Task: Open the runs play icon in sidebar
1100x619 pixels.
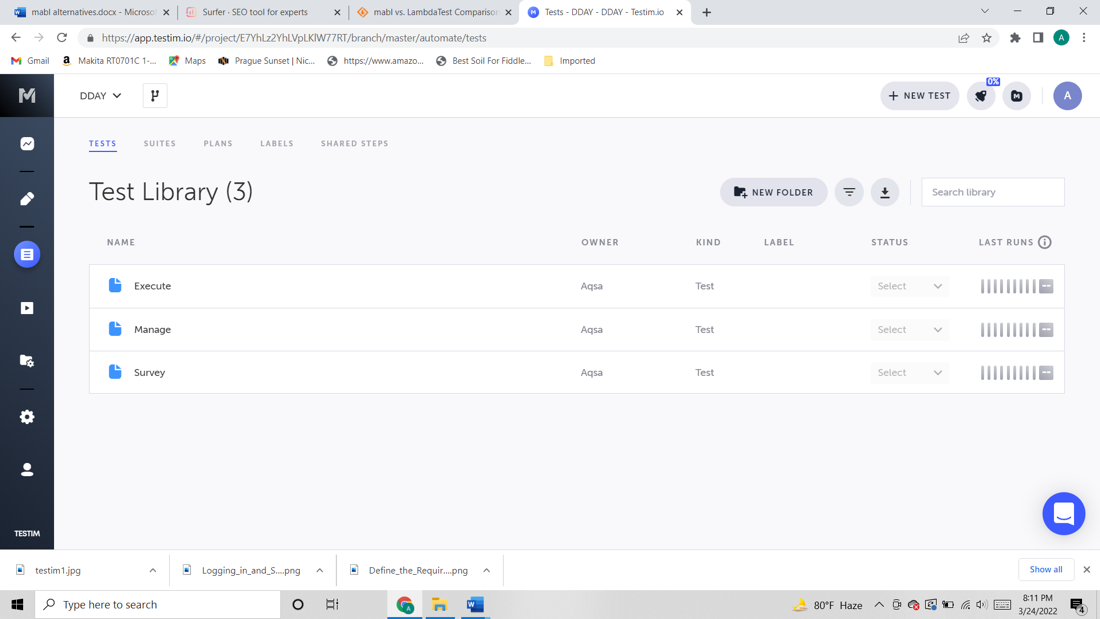Action: point(27,308)
